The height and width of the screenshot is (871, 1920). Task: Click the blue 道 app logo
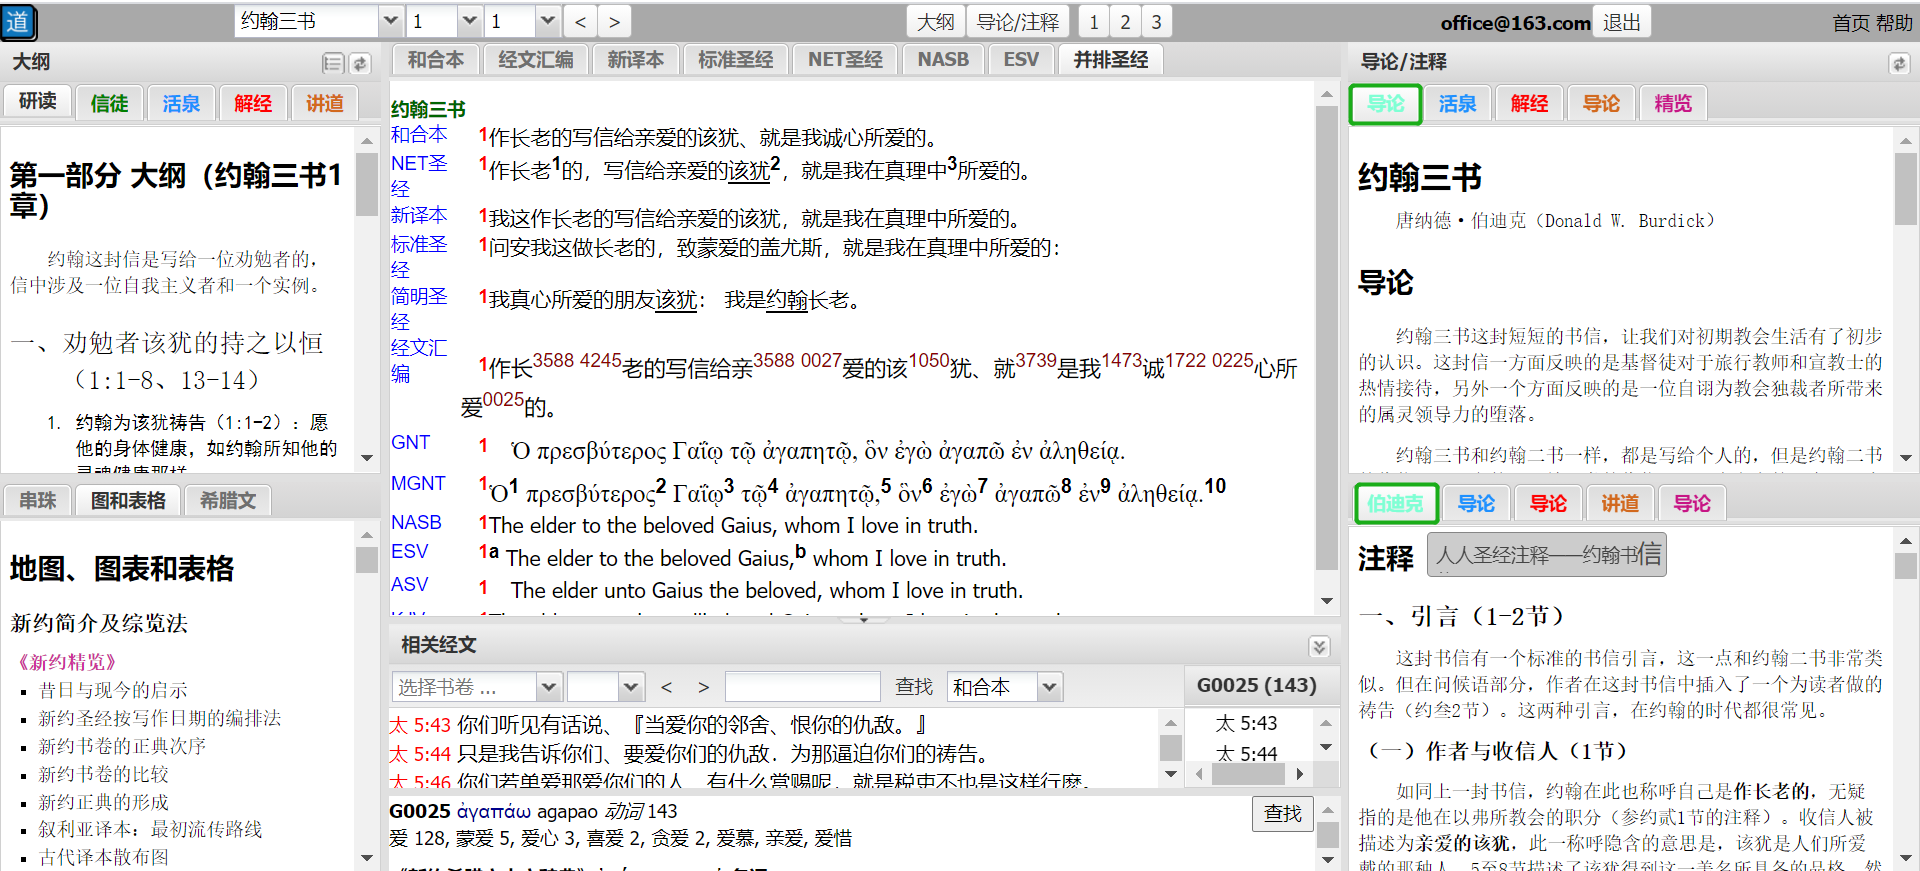pyautogui.click(x=19, y=22)
